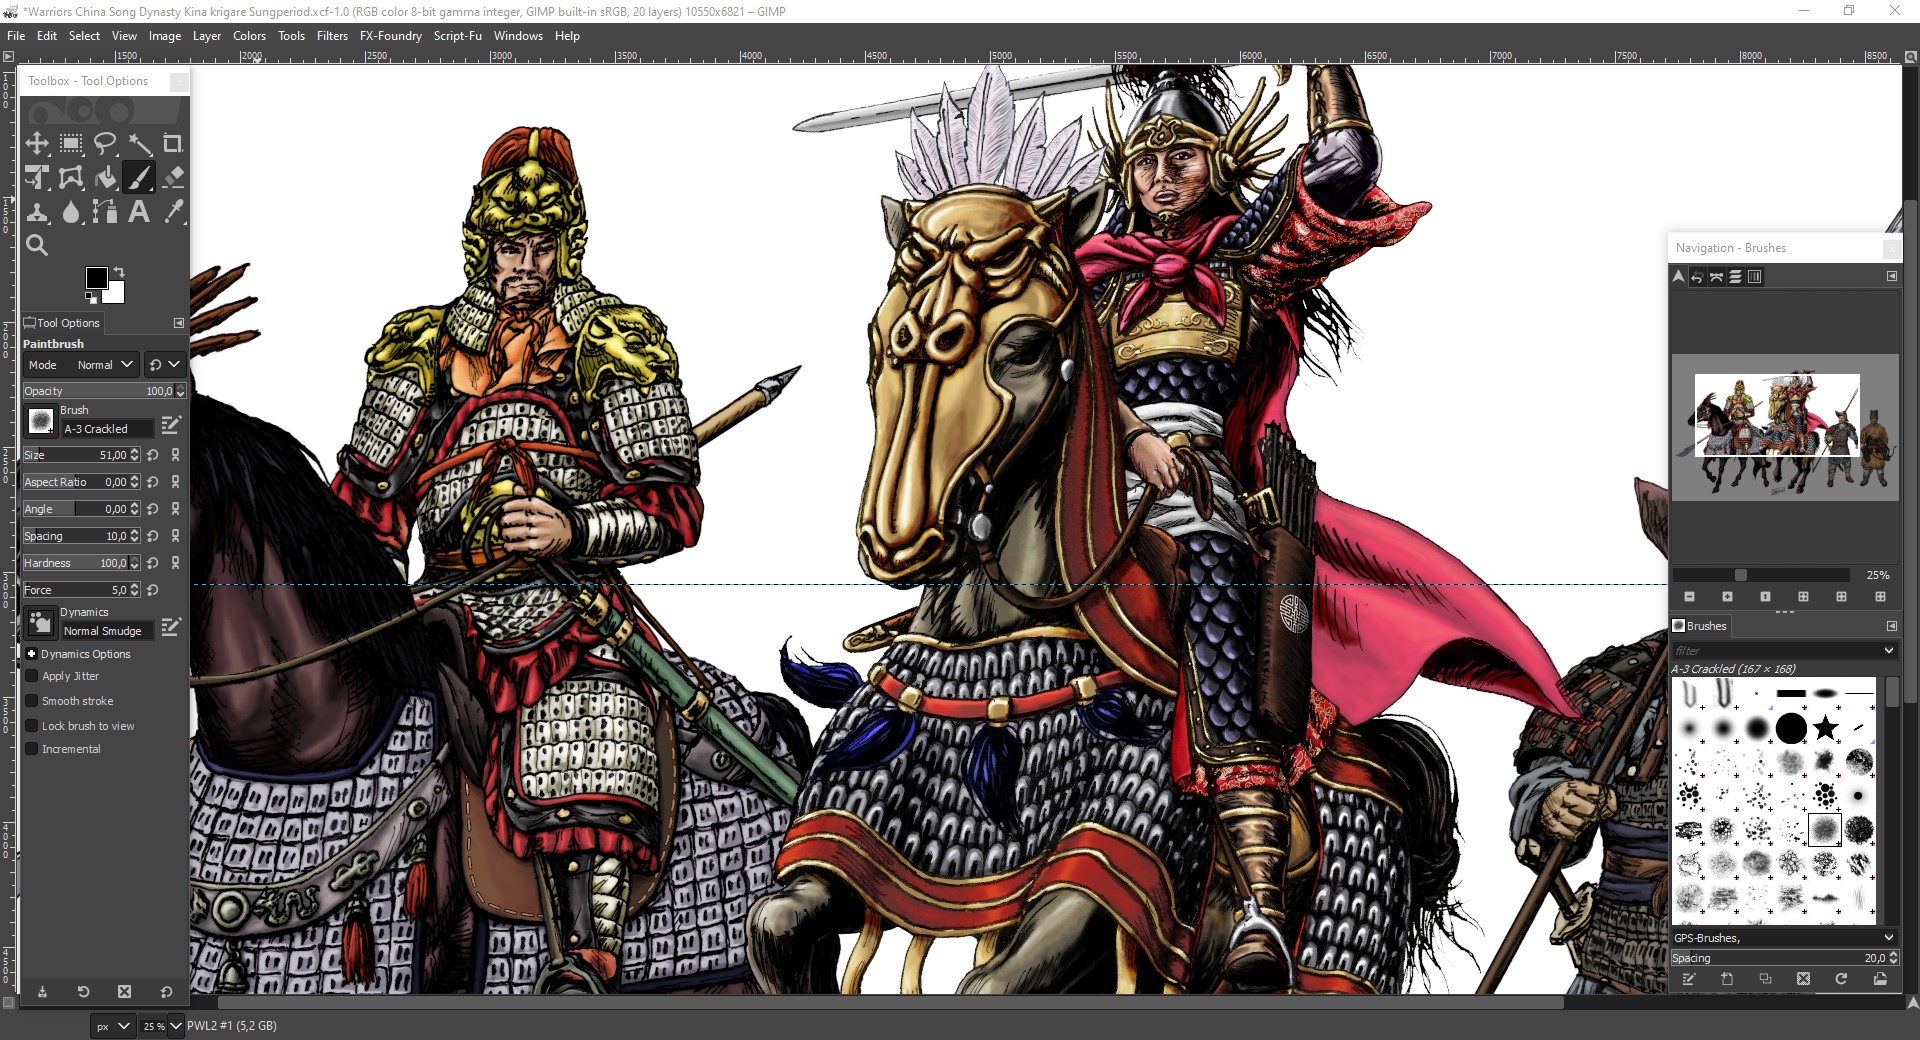Choose the Color Picker eyedropper tool
The width and height of the screenshot is (1920, 1040).
pyautogui.click(x=173, y=212)
